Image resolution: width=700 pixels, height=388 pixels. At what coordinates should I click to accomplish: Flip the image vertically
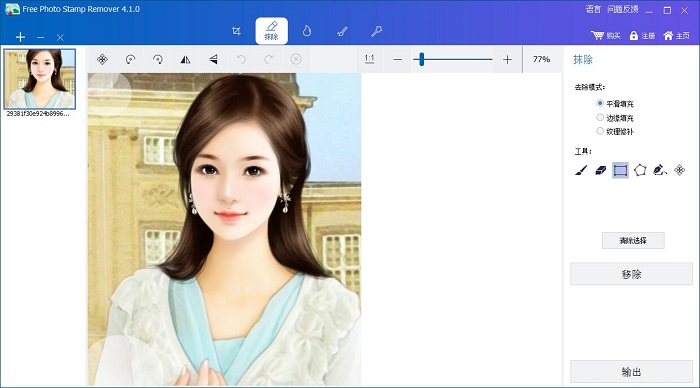(213, 59)
